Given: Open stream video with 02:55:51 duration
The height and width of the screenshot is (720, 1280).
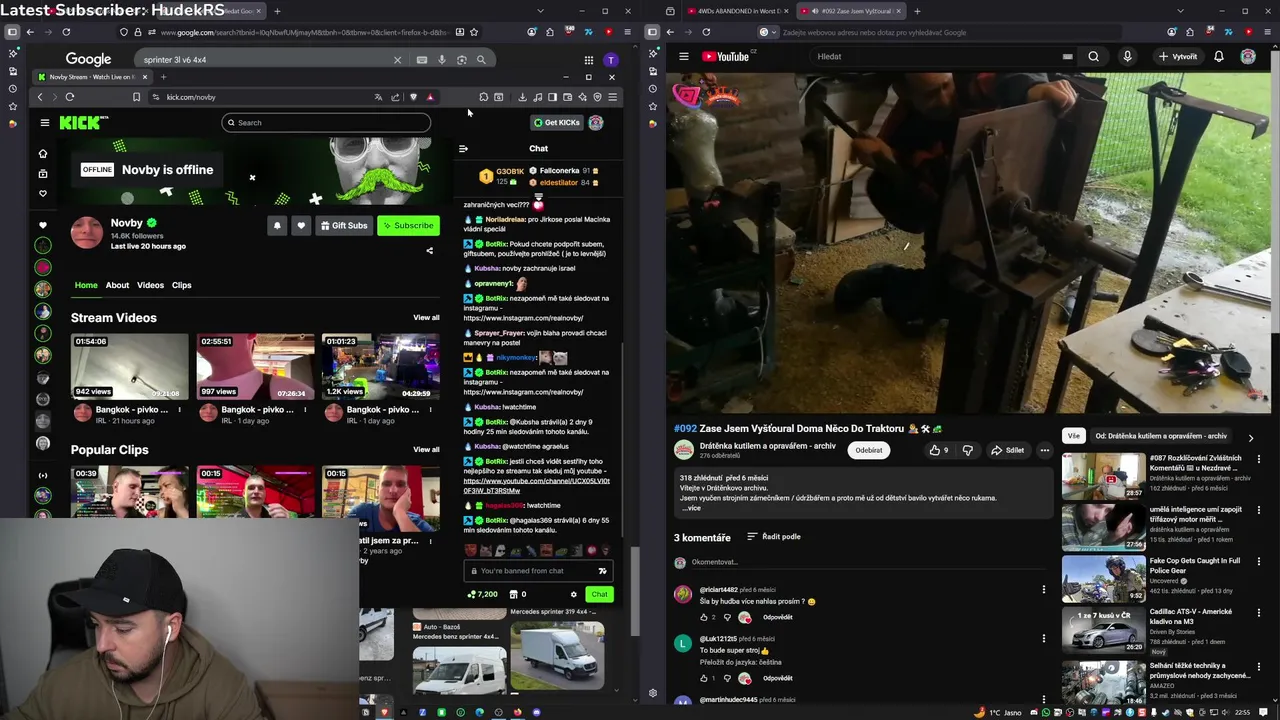Looking at the screenshot, I should pyautogui.click(x=255, y=367).
